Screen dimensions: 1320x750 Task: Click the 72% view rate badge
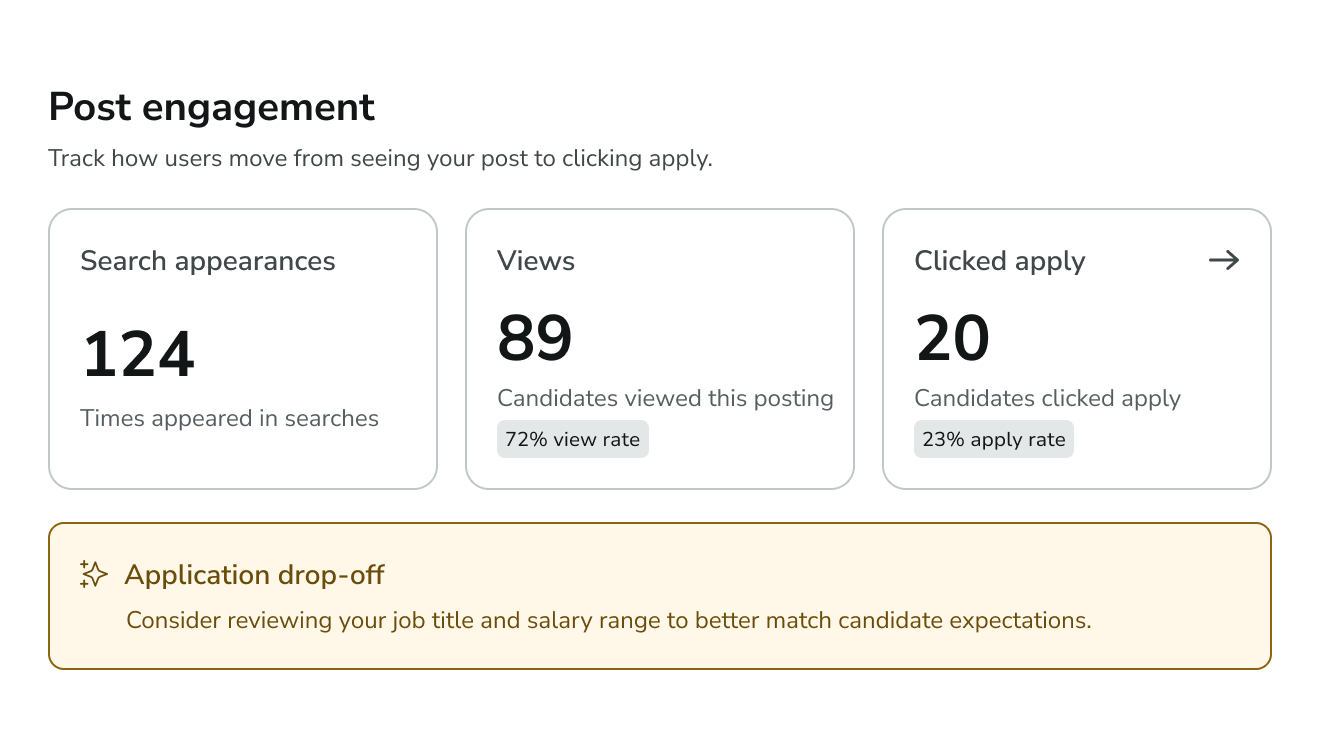click(572, 439)
